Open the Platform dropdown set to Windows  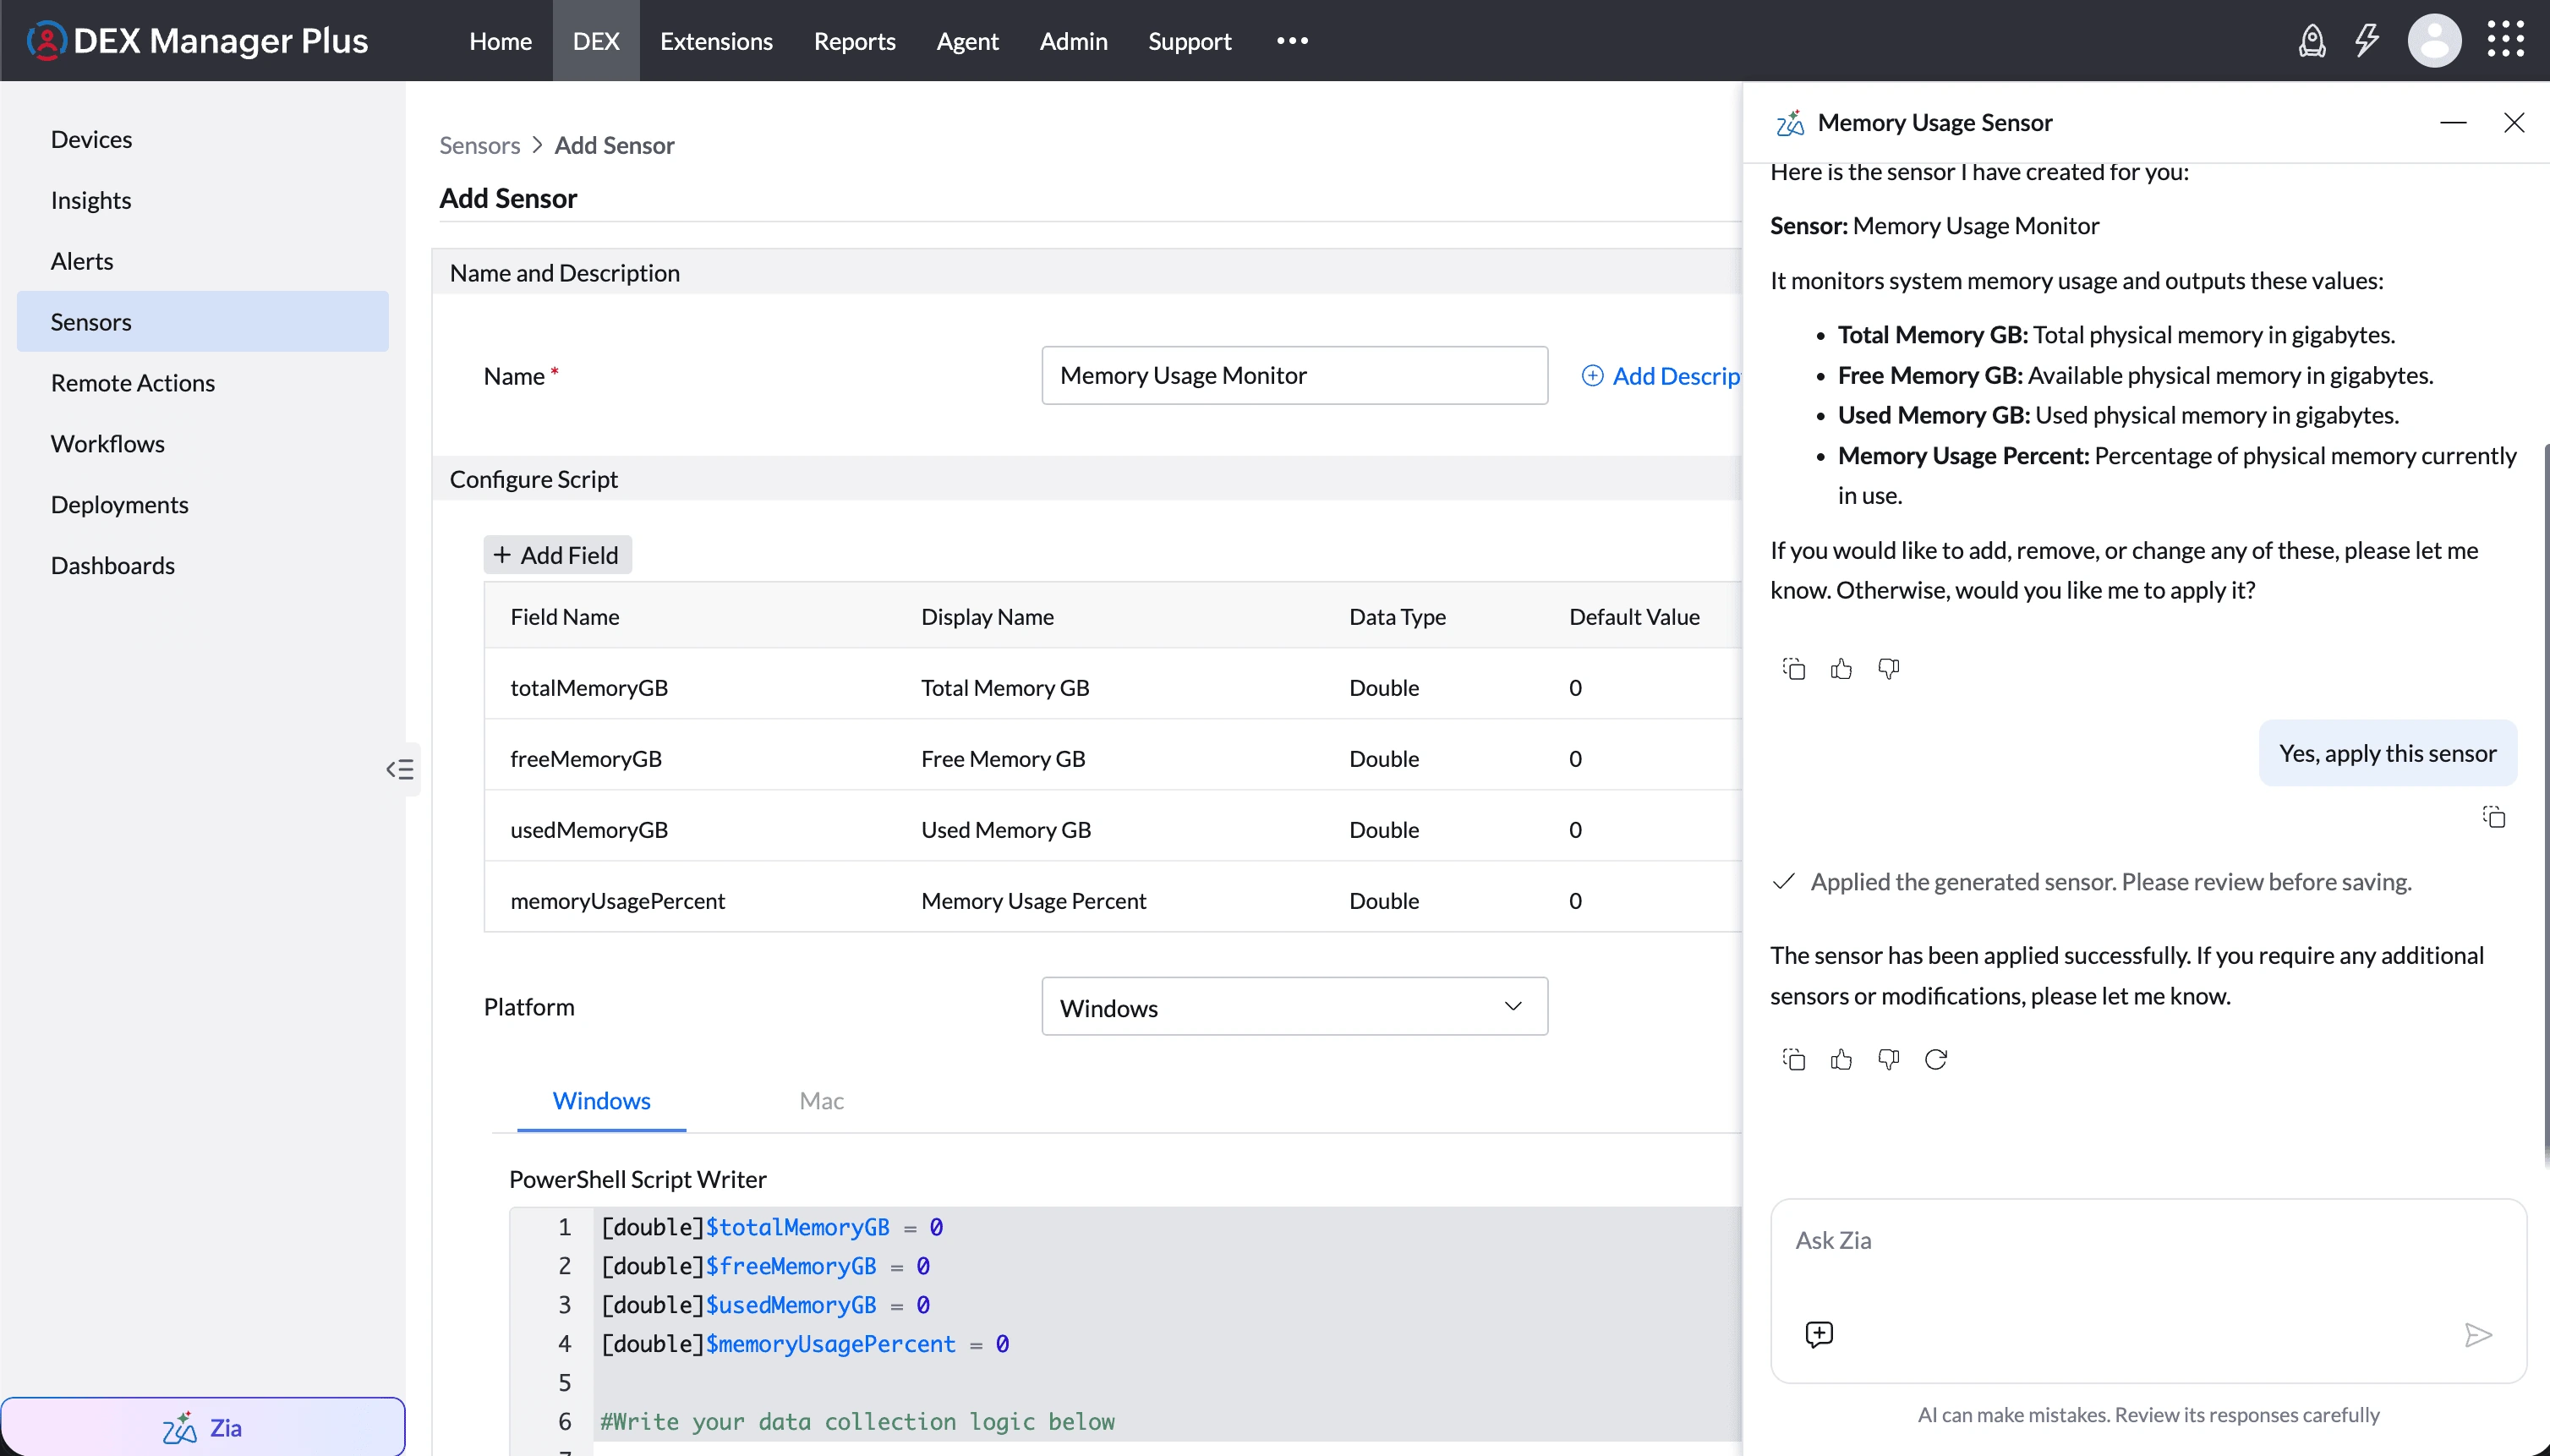[x=1294, y=1007]
